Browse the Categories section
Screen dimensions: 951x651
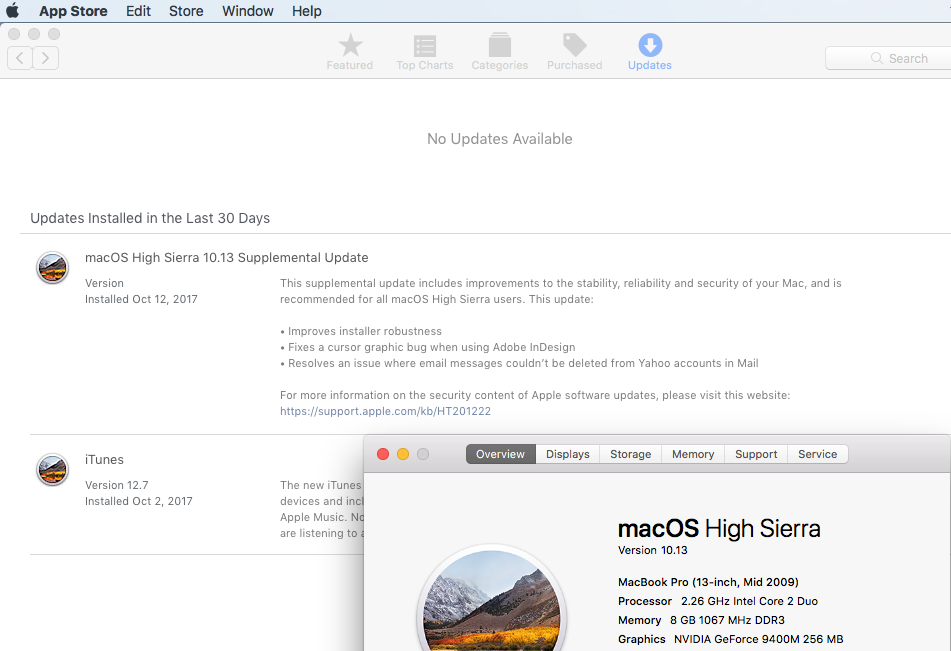coord(500,52)
